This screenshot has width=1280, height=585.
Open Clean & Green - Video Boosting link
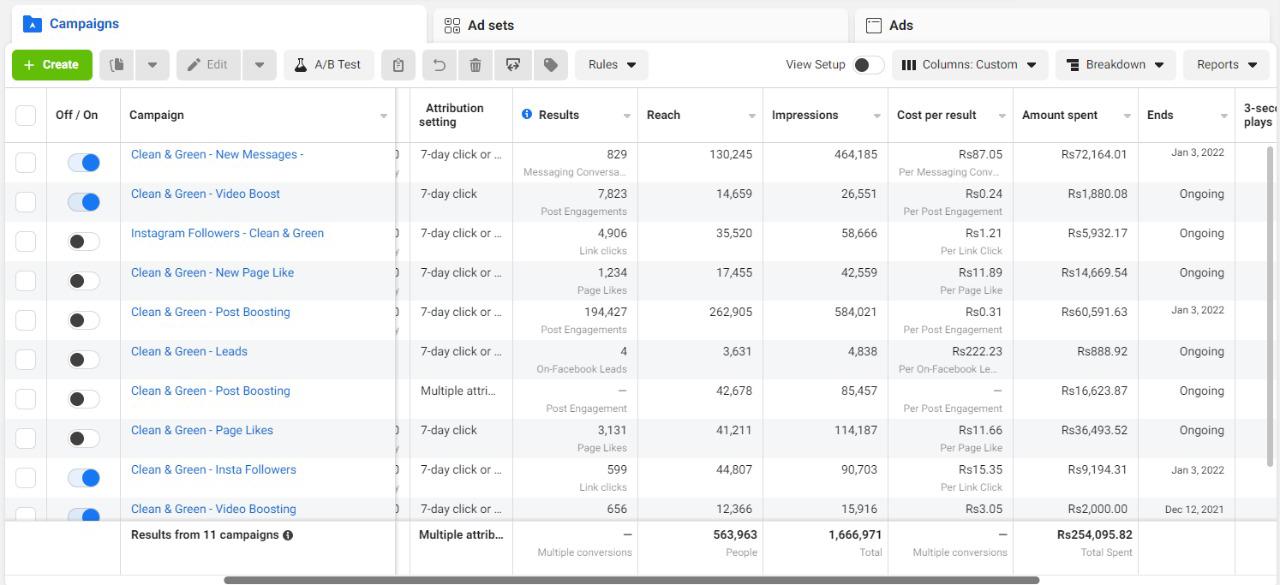(x=213, y=509)
